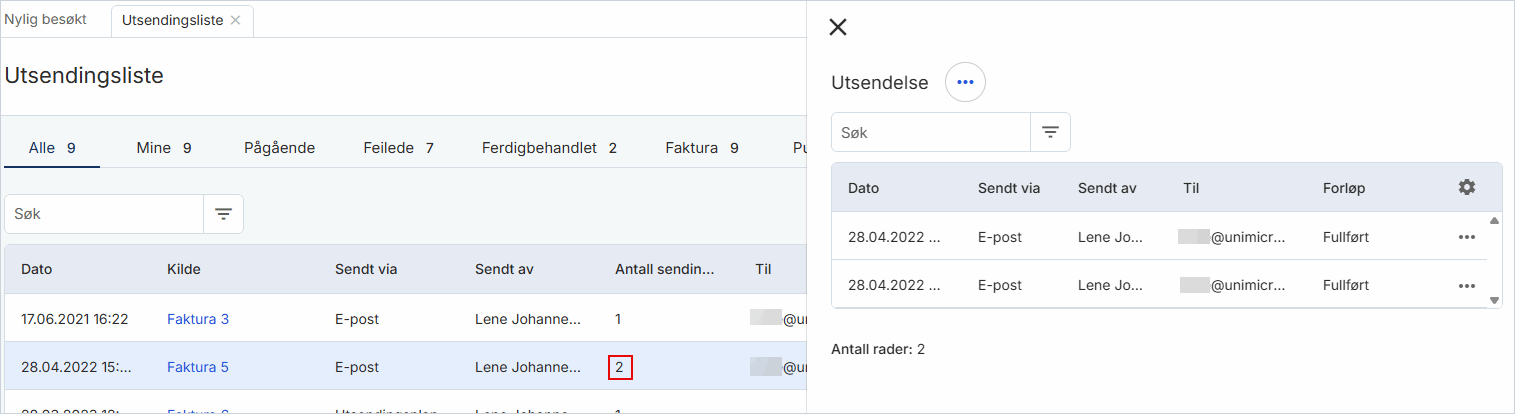Screen dimensions: 1515x414
Task: Switch to the Feilede tab
Action: click(398, 148)
